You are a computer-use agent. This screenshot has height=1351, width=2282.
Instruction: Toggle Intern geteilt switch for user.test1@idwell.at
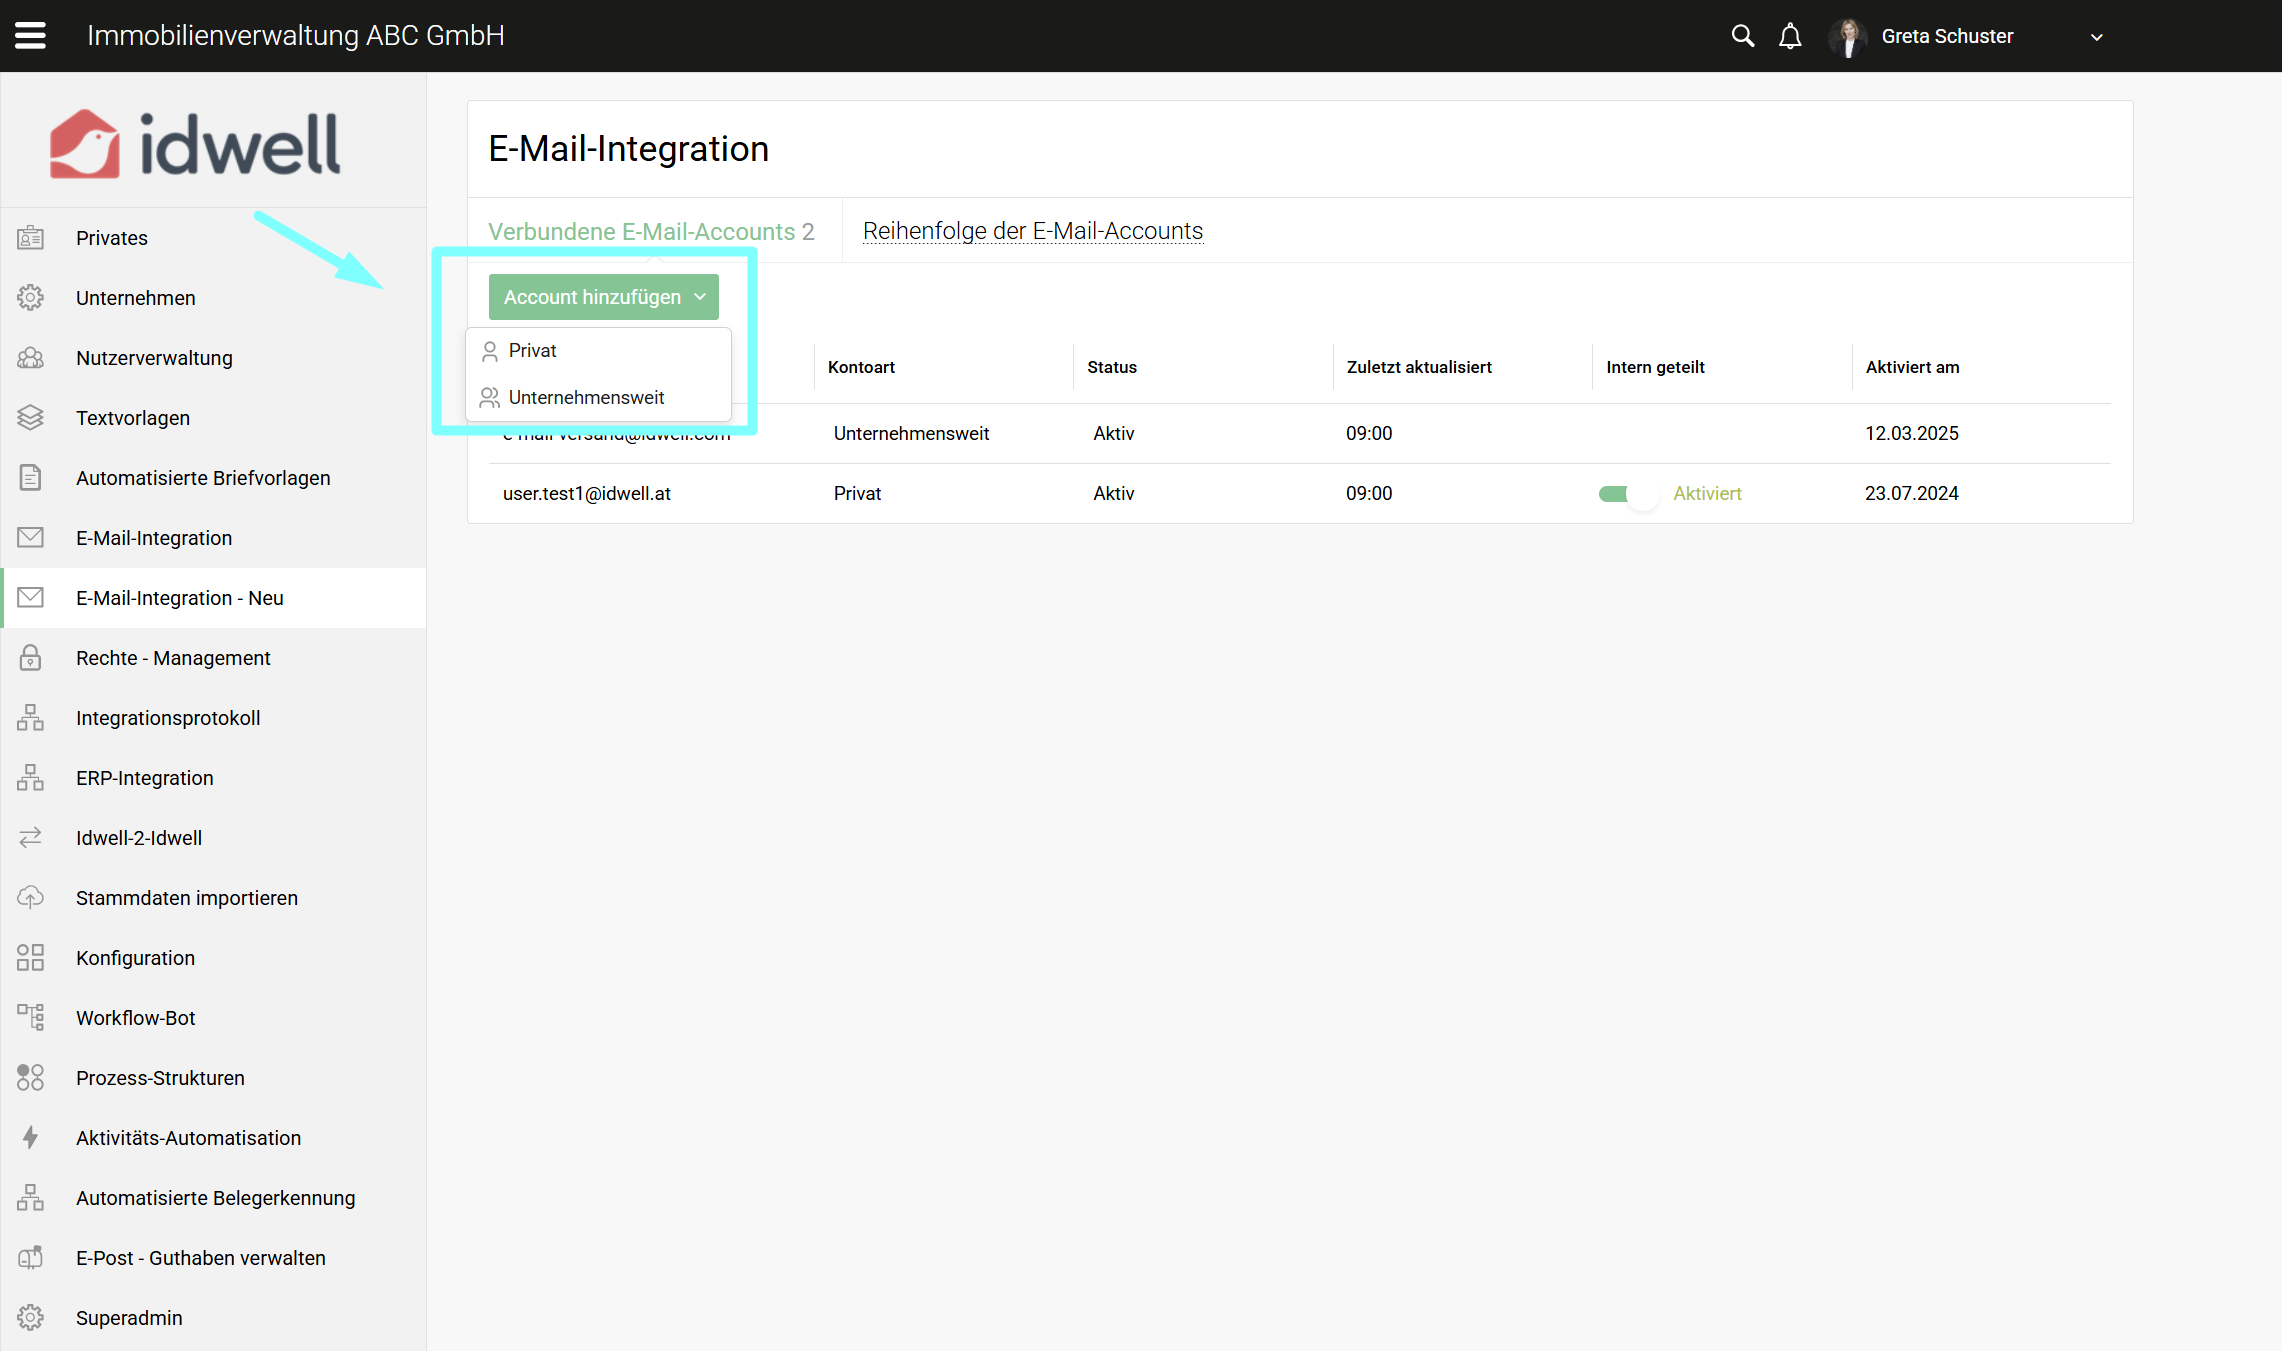coord(1627,494)
